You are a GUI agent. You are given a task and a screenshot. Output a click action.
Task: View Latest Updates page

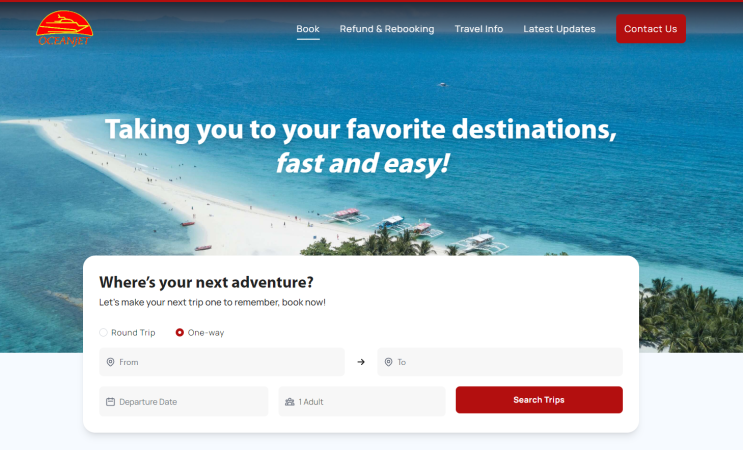[x=559, y=29]
